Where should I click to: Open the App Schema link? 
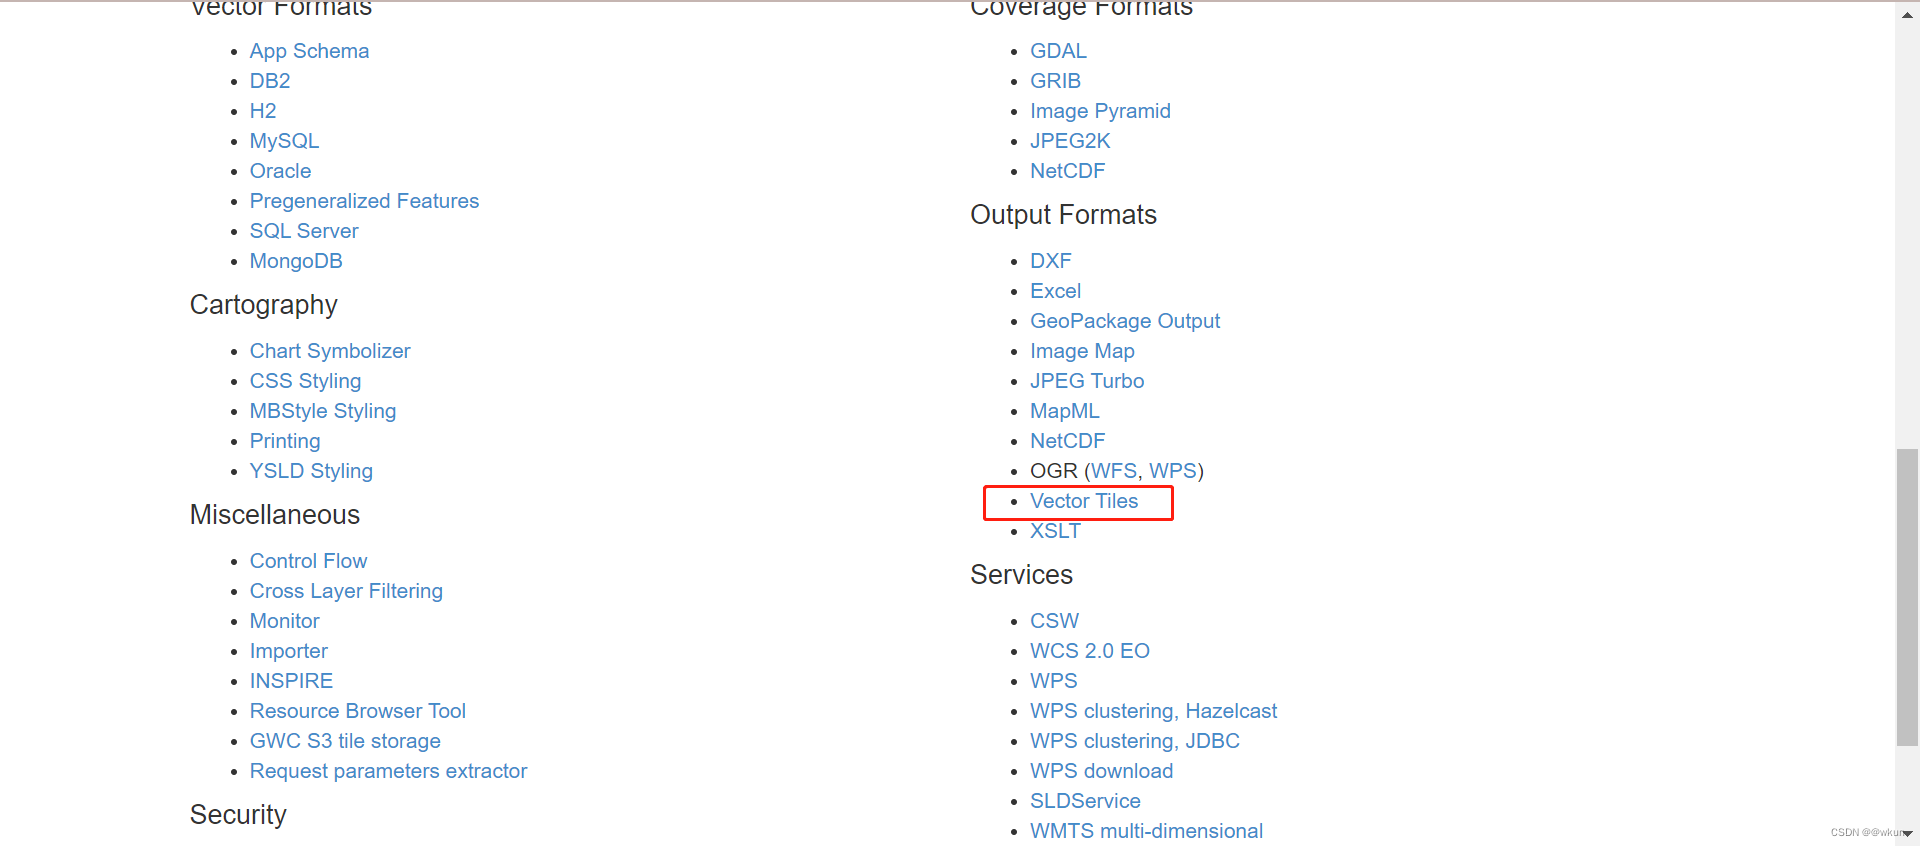pyautogui.click(x=309, y=51)
